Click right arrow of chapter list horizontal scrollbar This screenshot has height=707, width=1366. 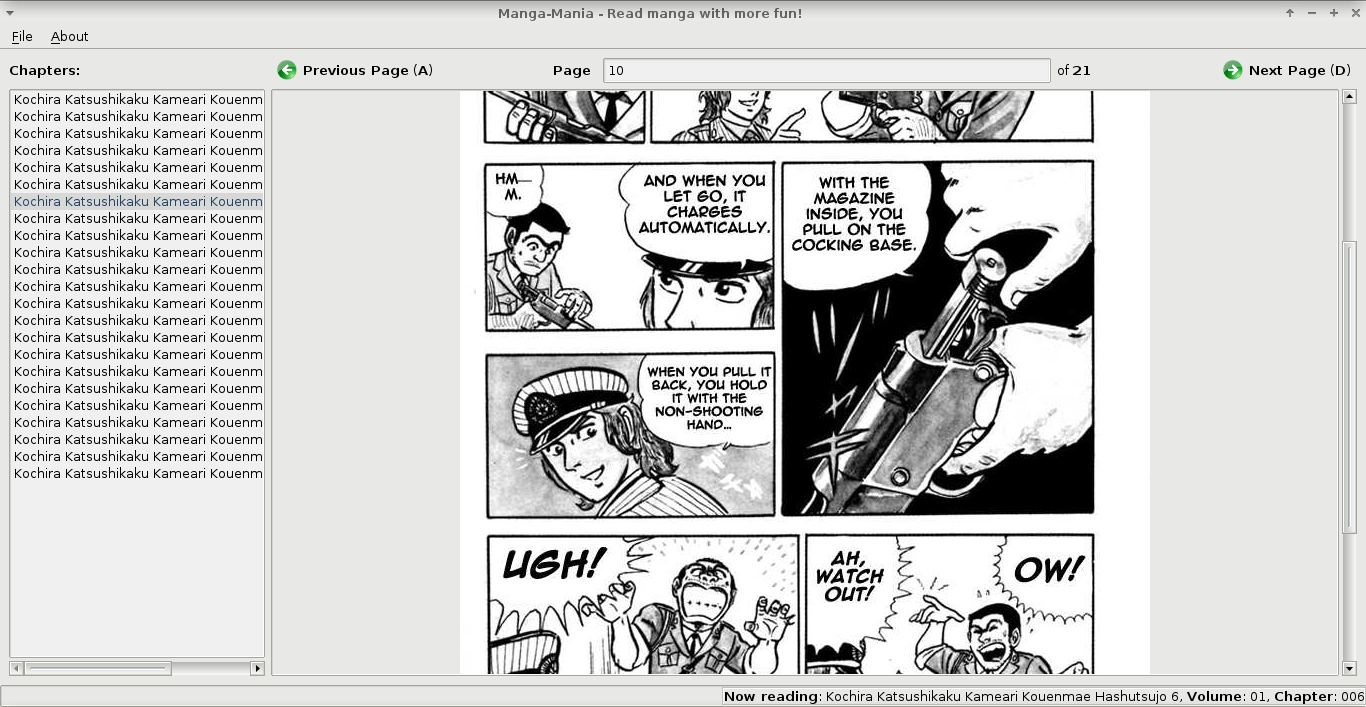coord(257,668)
